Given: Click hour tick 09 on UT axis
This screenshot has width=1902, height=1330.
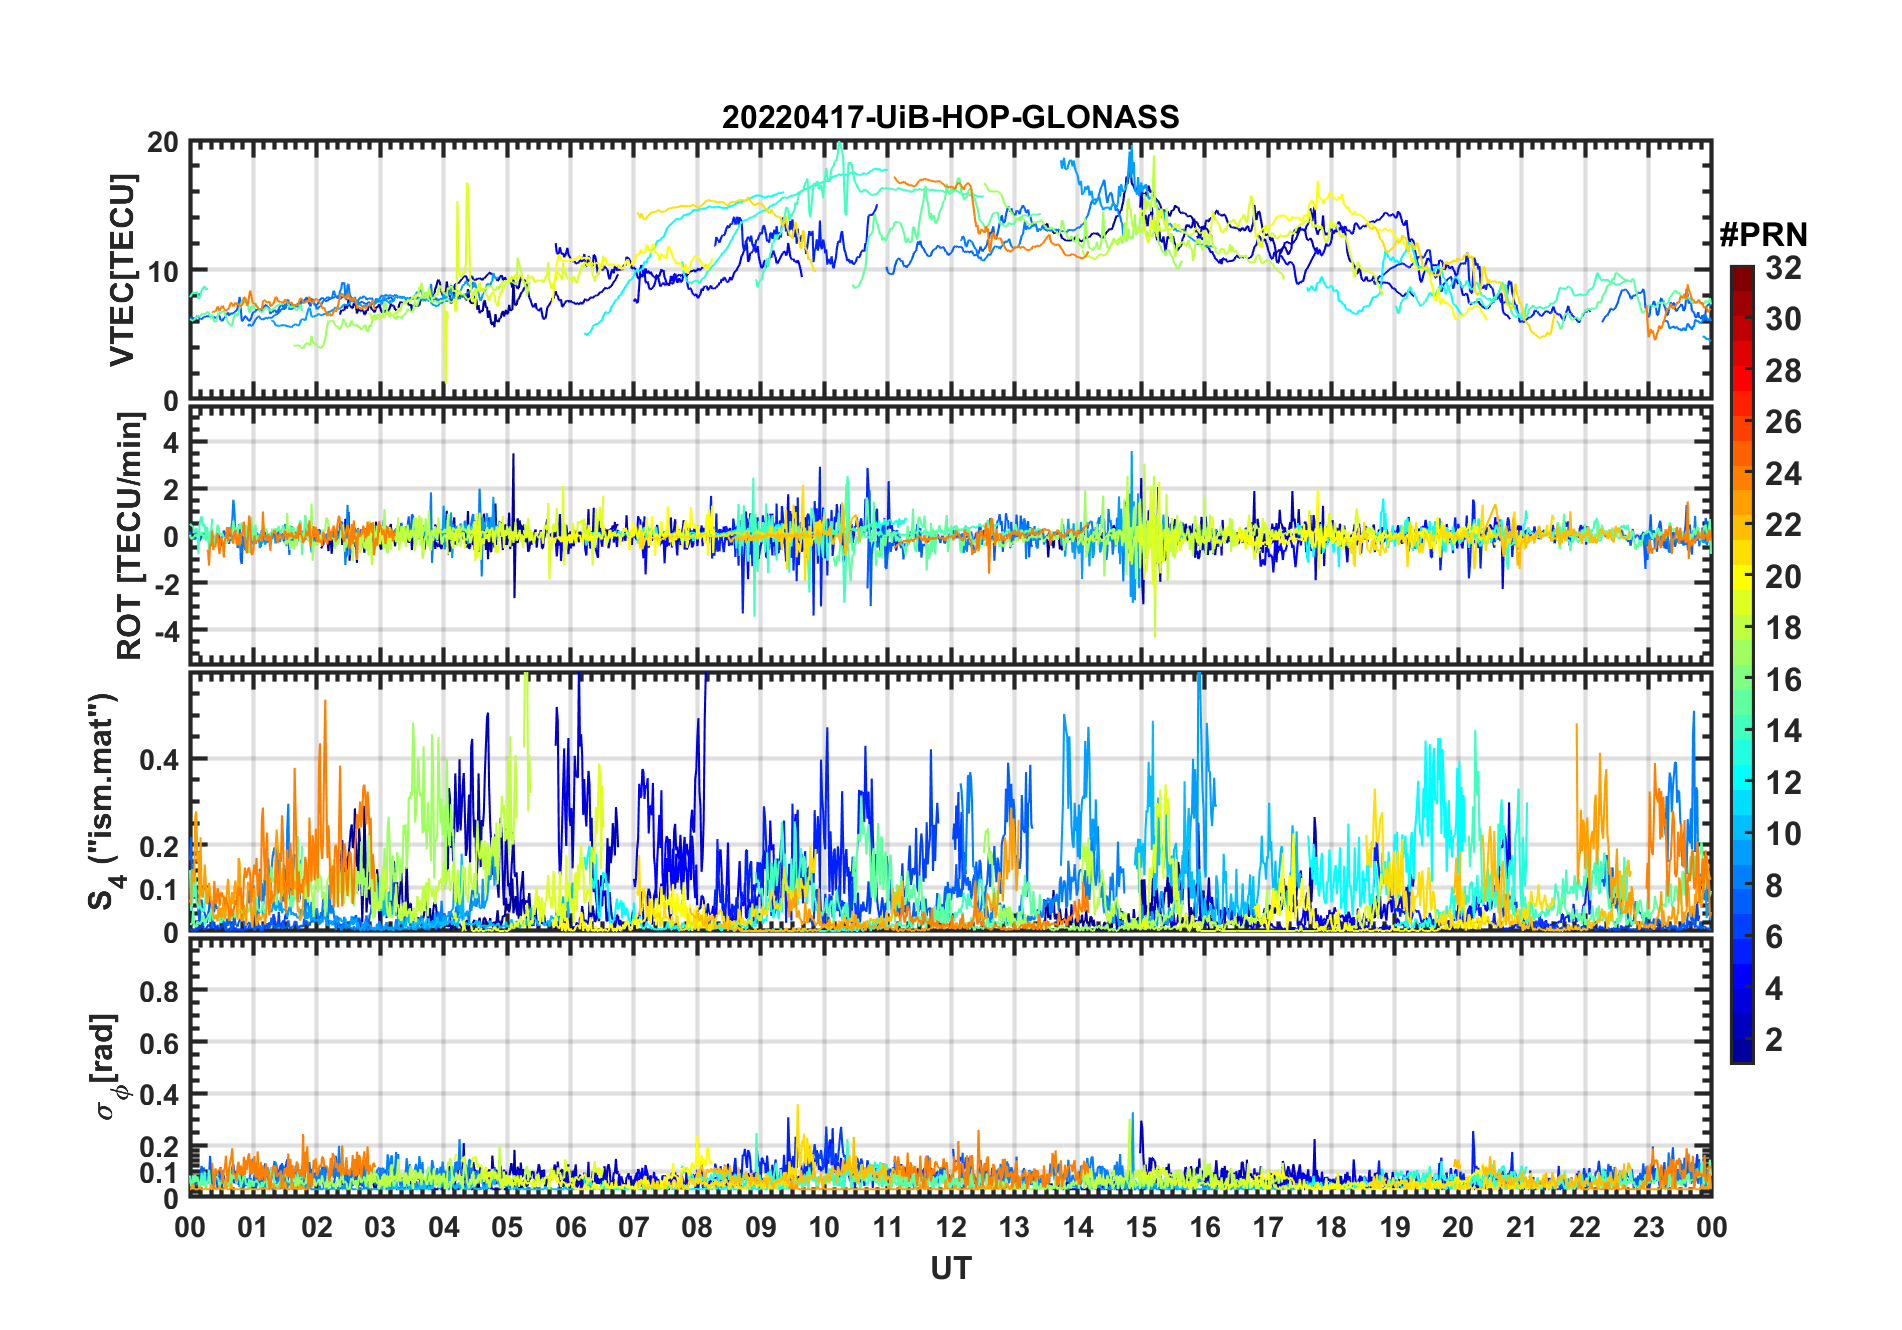Looking at the screenshot, I should coord(761,1227).
